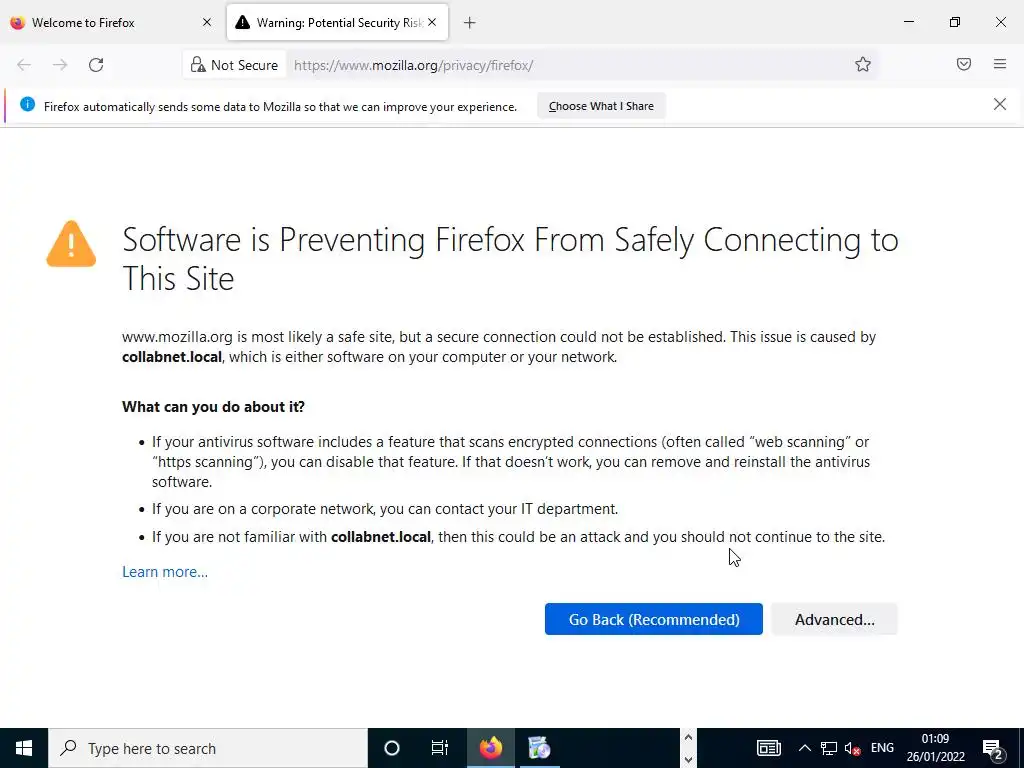
Task: Open the Windows Start menu
Action: pos(24,748)
